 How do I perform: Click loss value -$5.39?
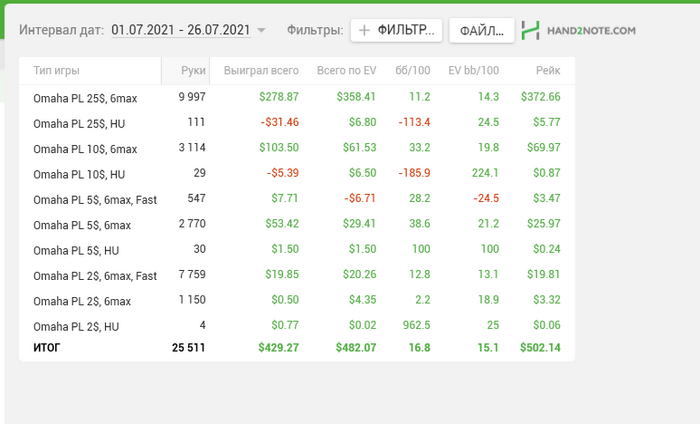click(x=283, y=173)
